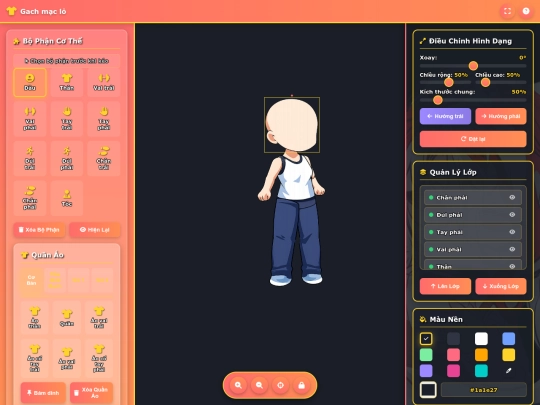Choose the Áo vai trái clothing item
The height and width of the screenshot is (405, 540).
click(99, 317)
